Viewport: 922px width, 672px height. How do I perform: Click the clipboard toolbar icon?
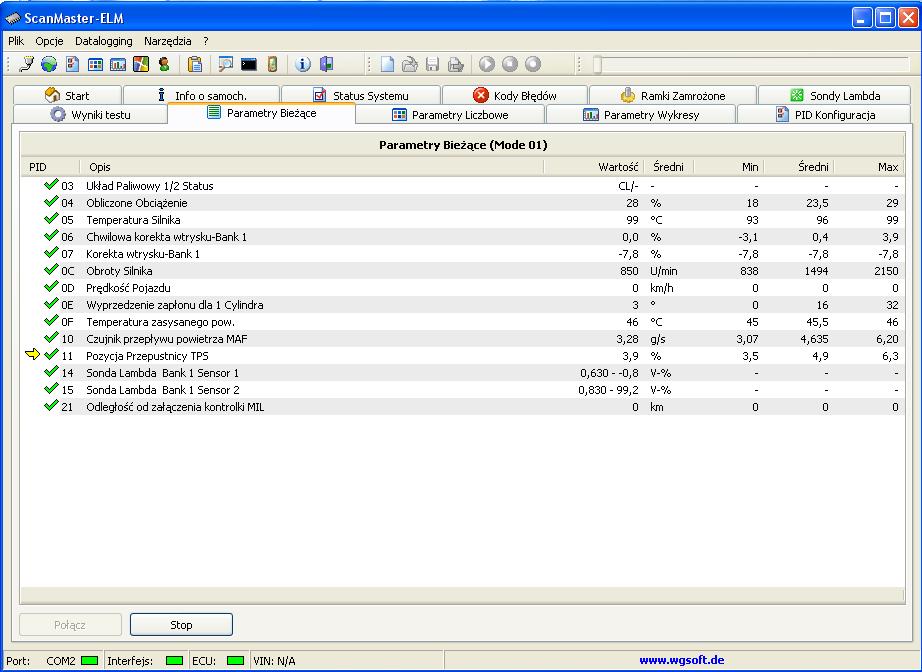coord(195,64)
